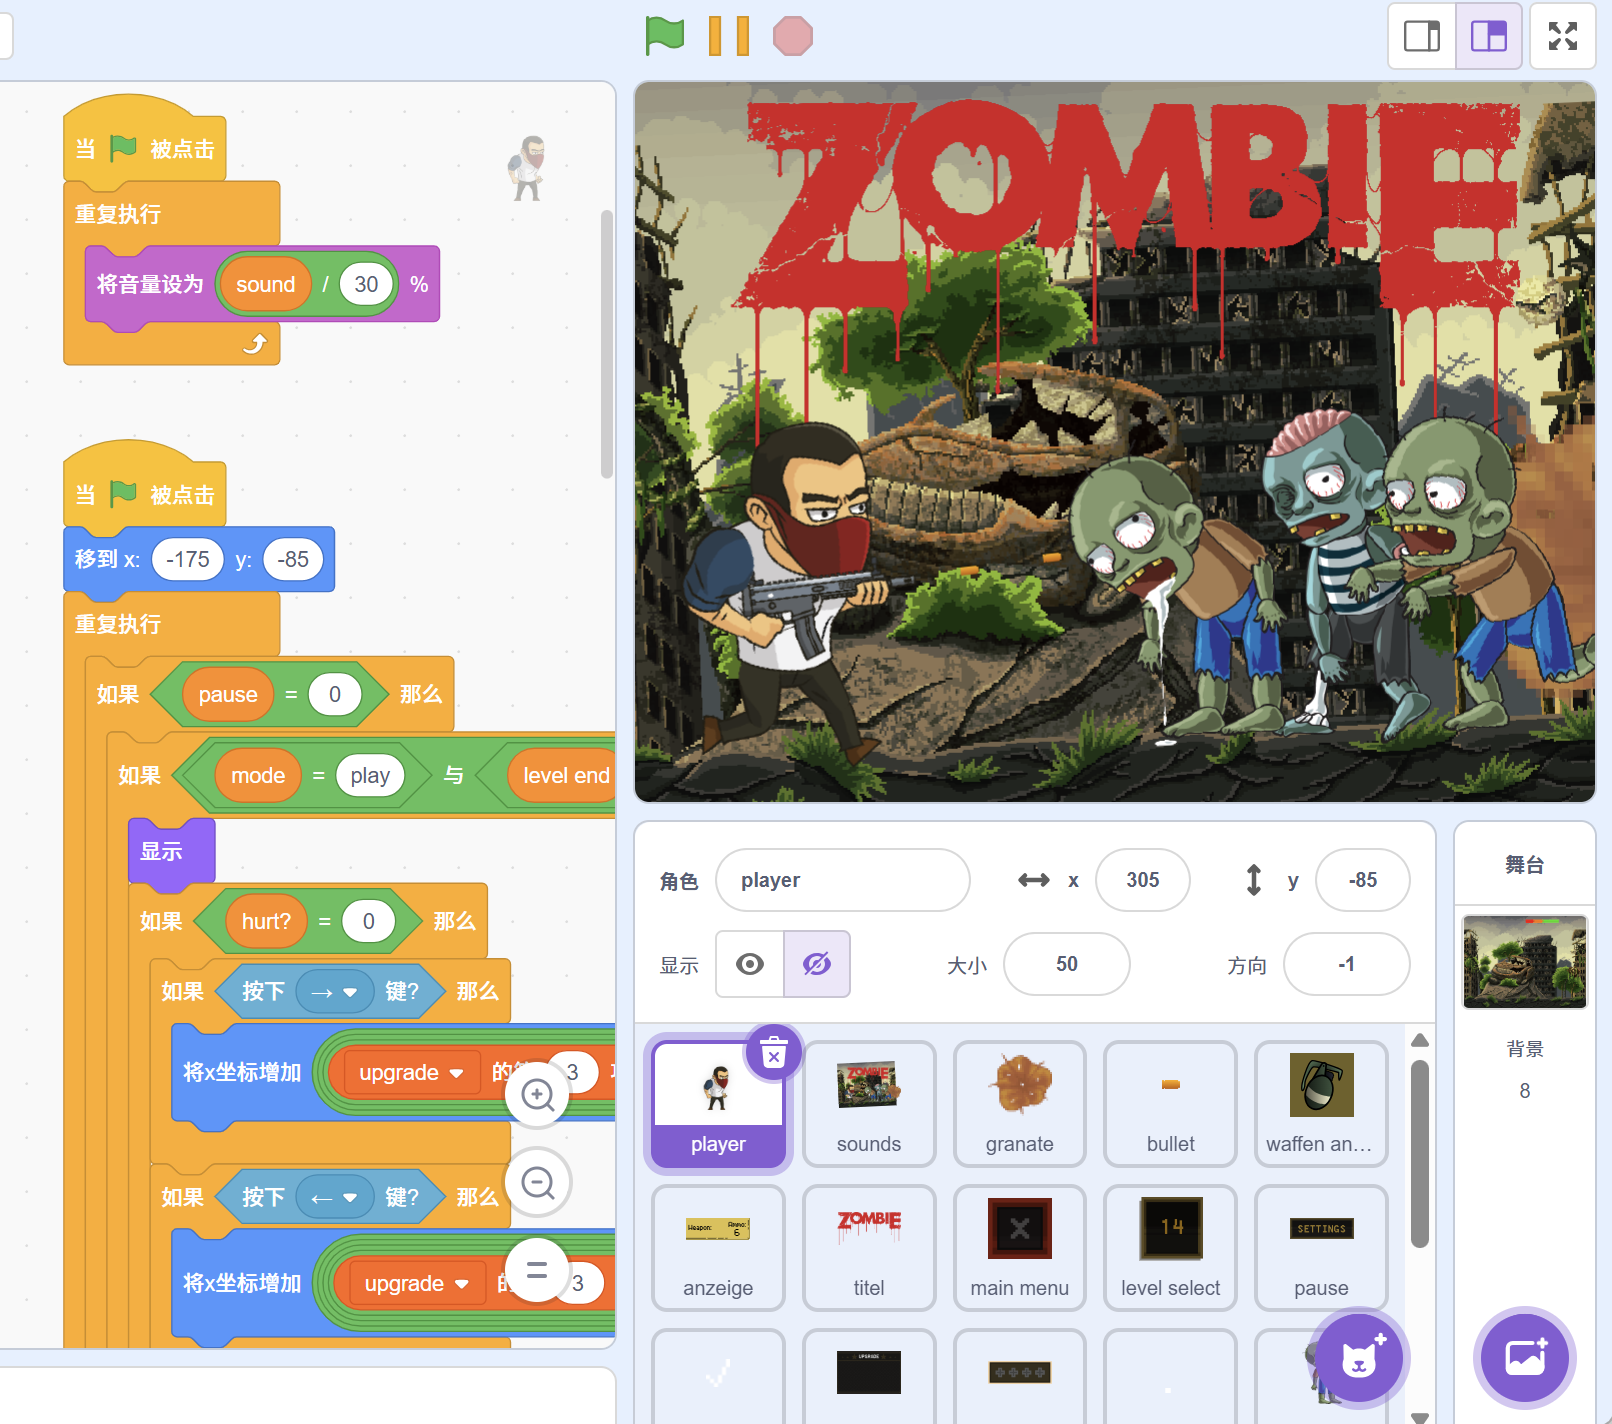Reset workspace zoom with equals button

537,1270
